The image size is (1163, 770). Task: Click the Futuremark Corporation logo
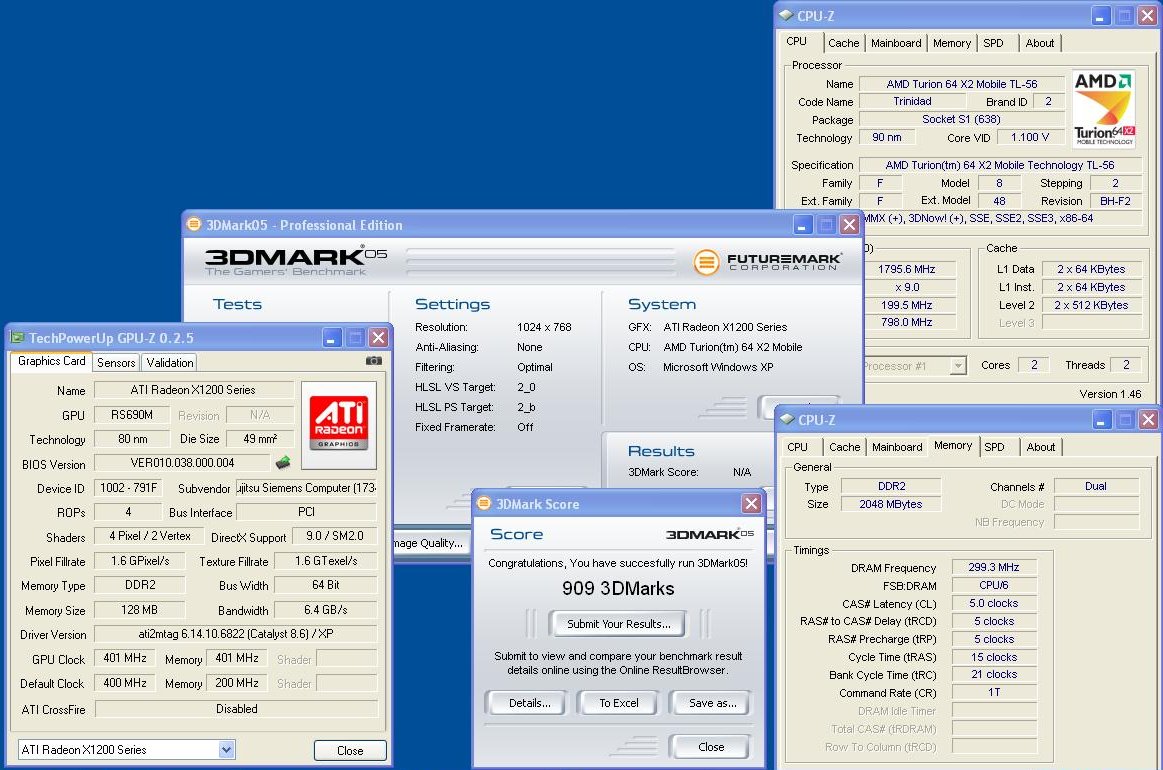pos(767,261)
